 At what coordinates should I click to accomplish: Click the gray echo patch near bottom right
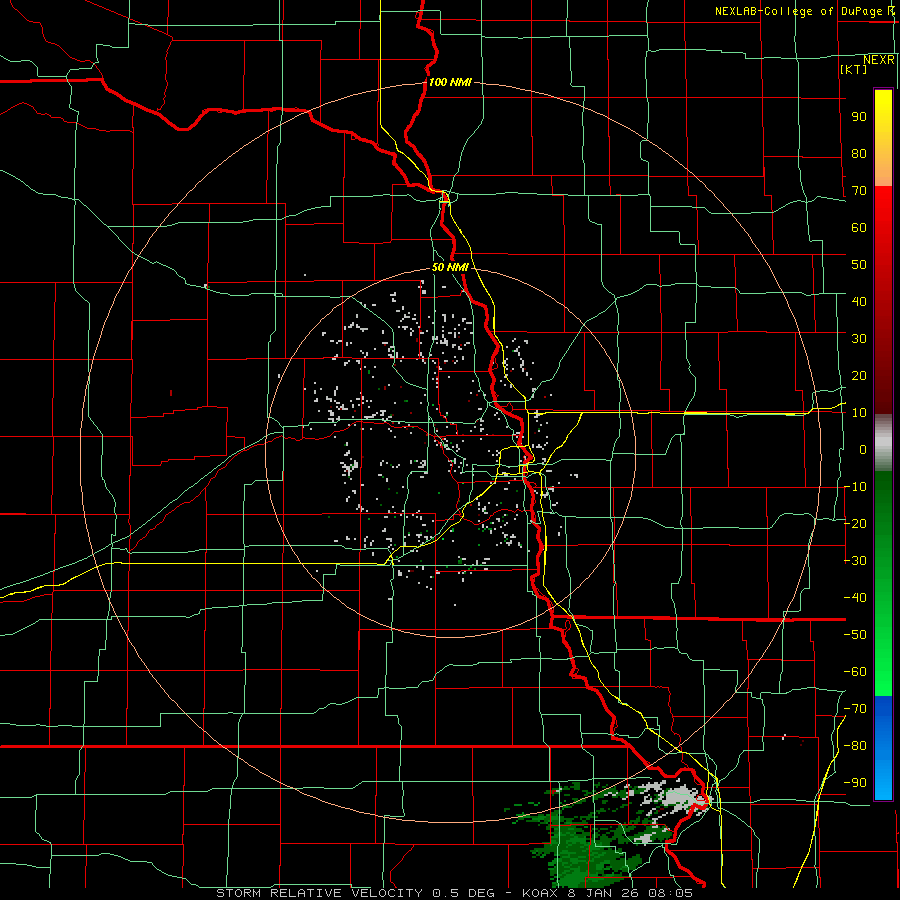tap(677, 798)
